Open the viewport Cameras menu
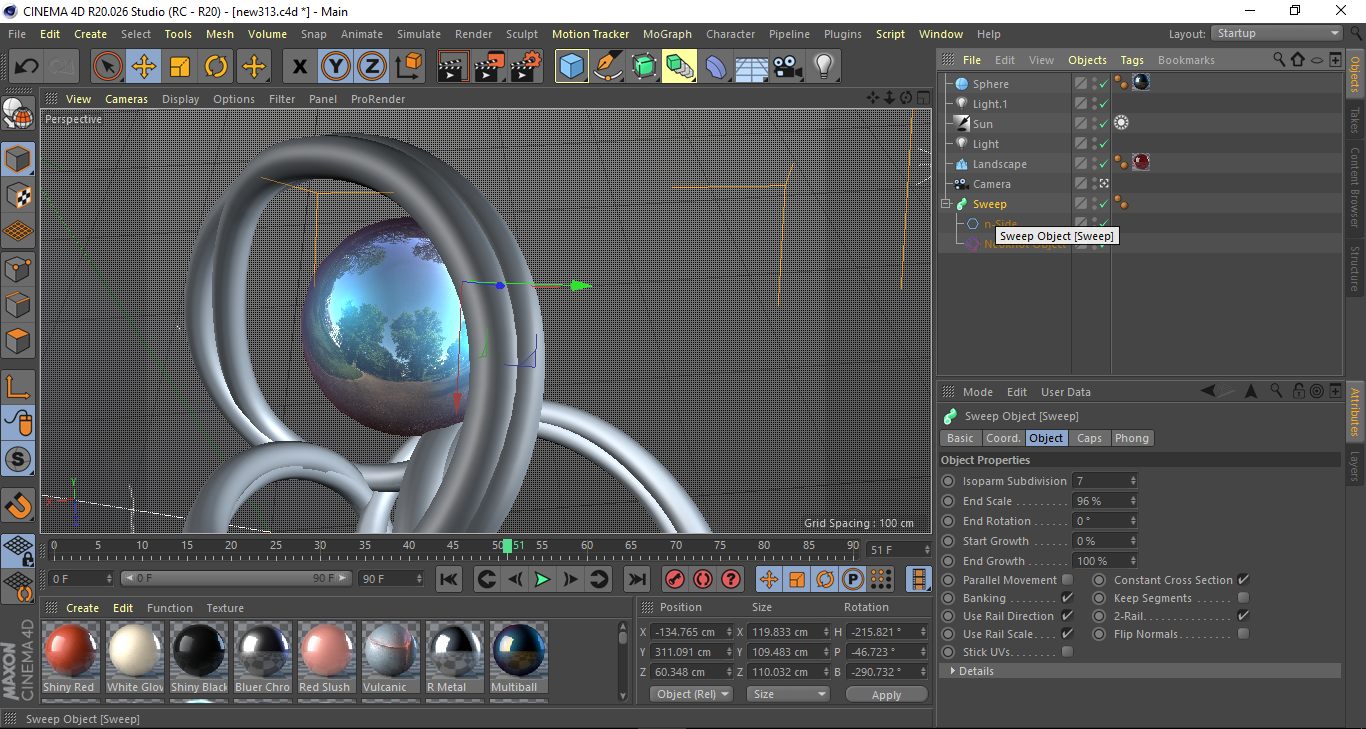The image size is (1366, 729). pyautogui.click(x=126, y=99)
